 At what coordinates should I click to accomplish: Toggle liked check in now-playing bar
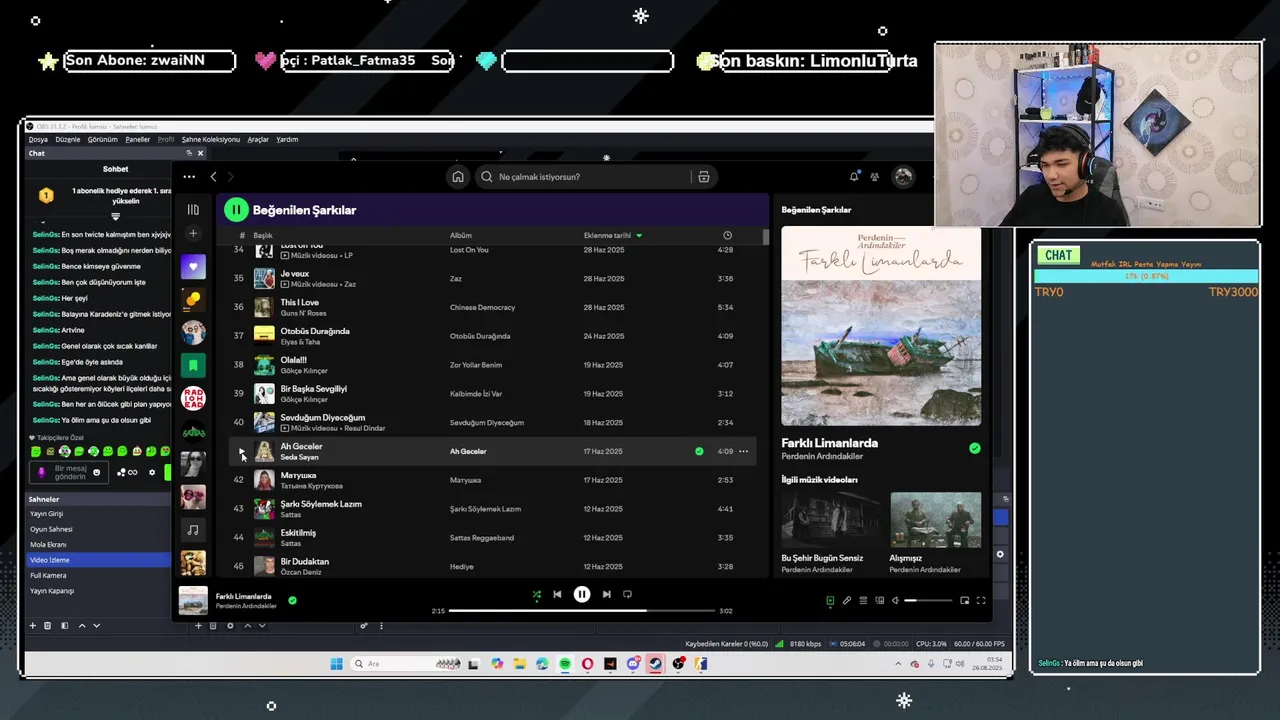click(x=292, y=600)
